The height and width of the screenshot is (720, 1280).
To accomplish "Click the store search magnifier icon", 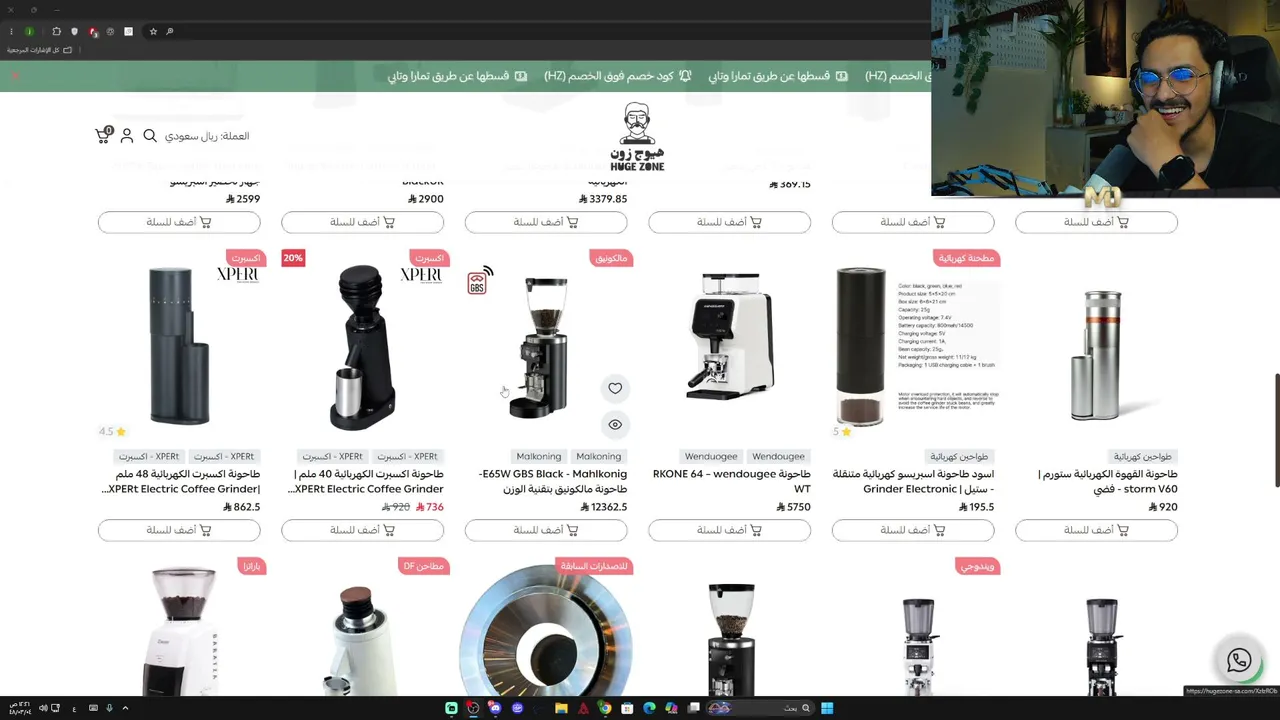I will click(150, 136).
